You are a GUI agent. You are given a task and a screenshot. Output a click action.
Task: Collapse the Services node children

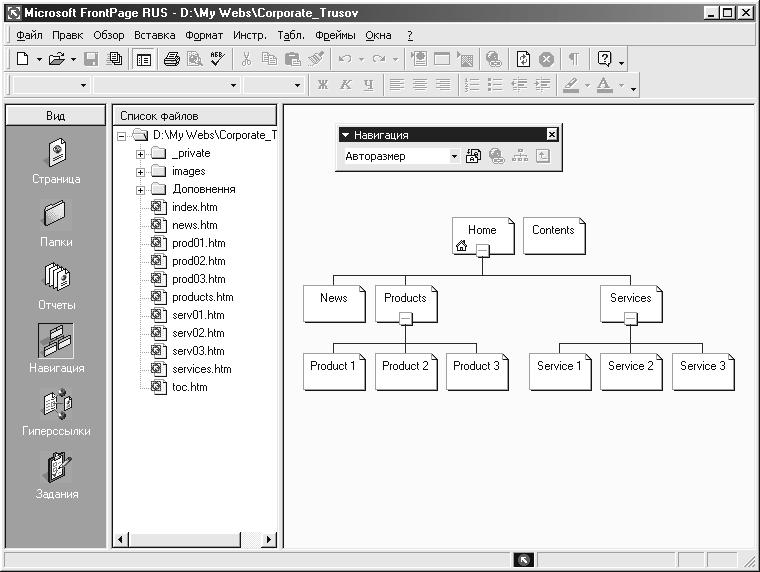coord(631,318)
